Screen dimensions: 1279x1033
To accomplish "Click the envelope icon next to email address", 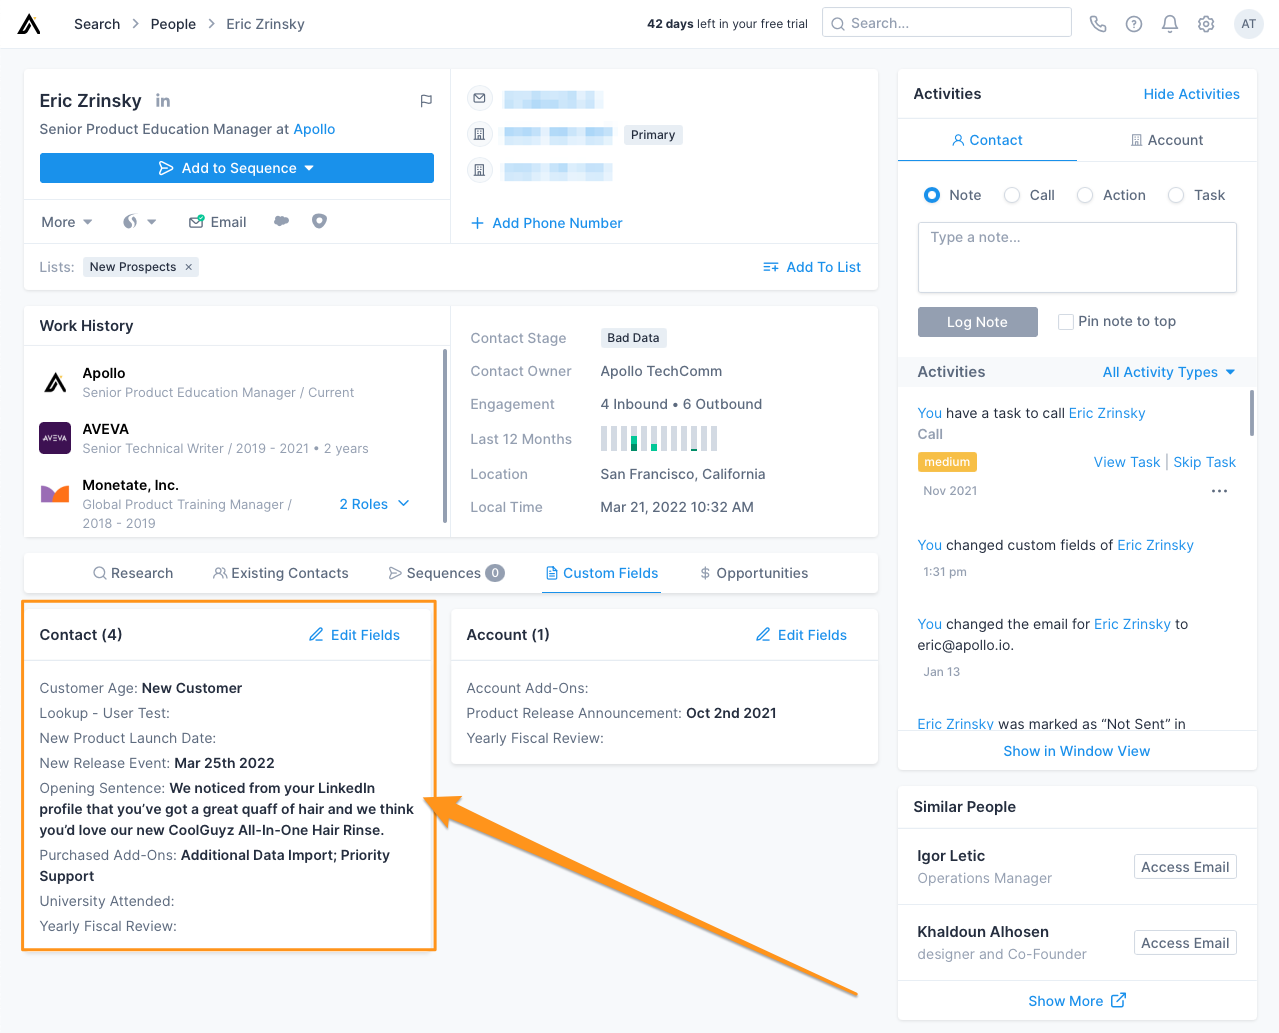I will click(x=479, y=98).
